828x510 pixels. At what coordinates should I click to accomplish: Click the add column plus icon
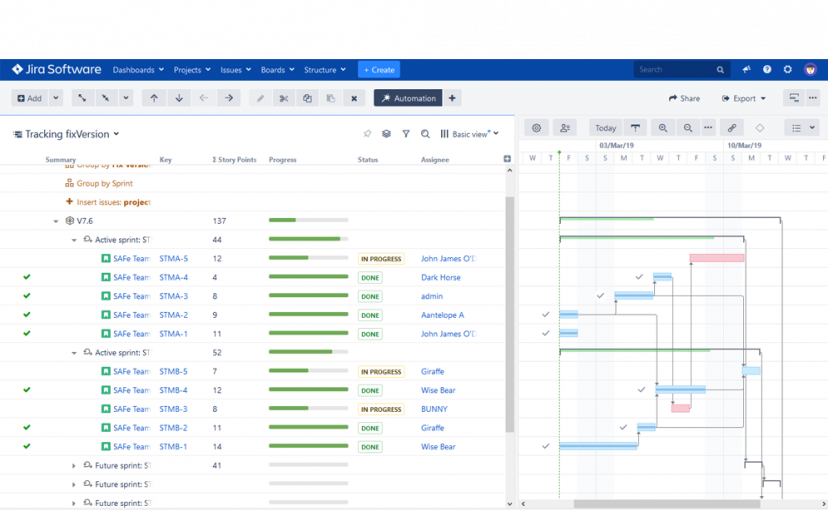pyautogui.click(x=507, y=159)
